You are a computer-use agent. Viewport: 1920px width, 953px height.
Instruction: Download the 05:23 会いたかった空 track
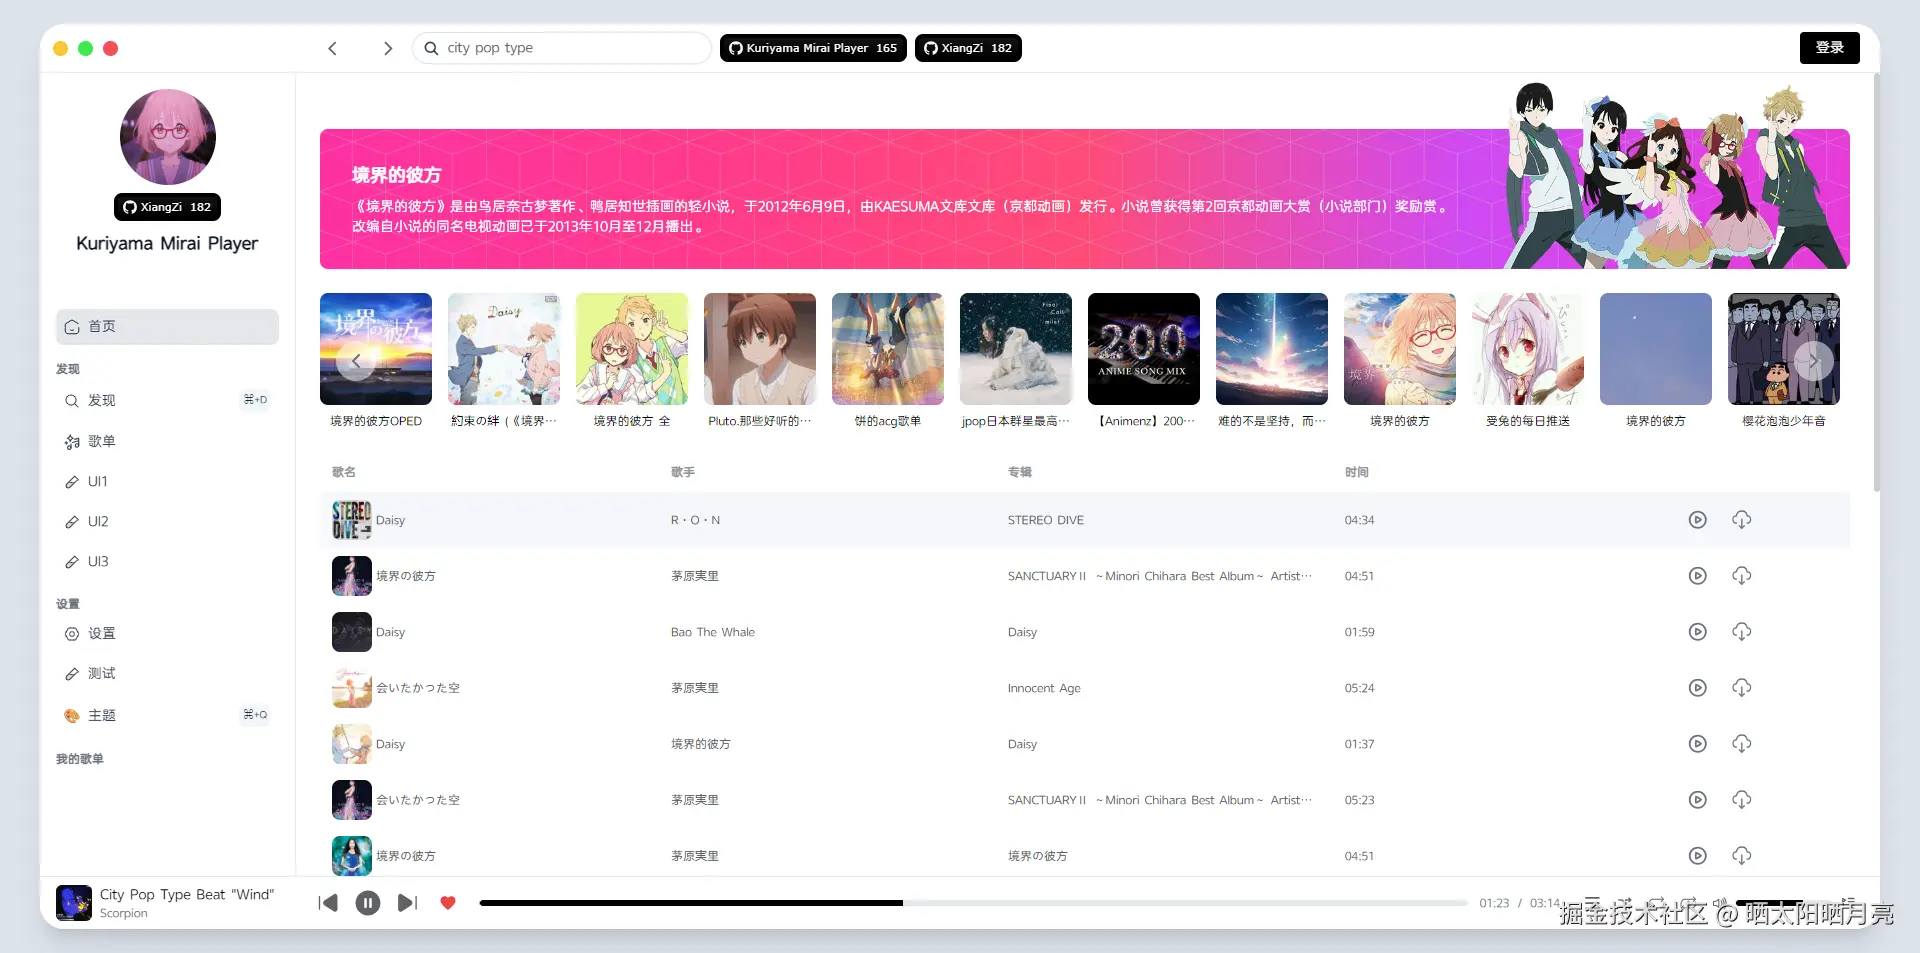click(1741, 800)
